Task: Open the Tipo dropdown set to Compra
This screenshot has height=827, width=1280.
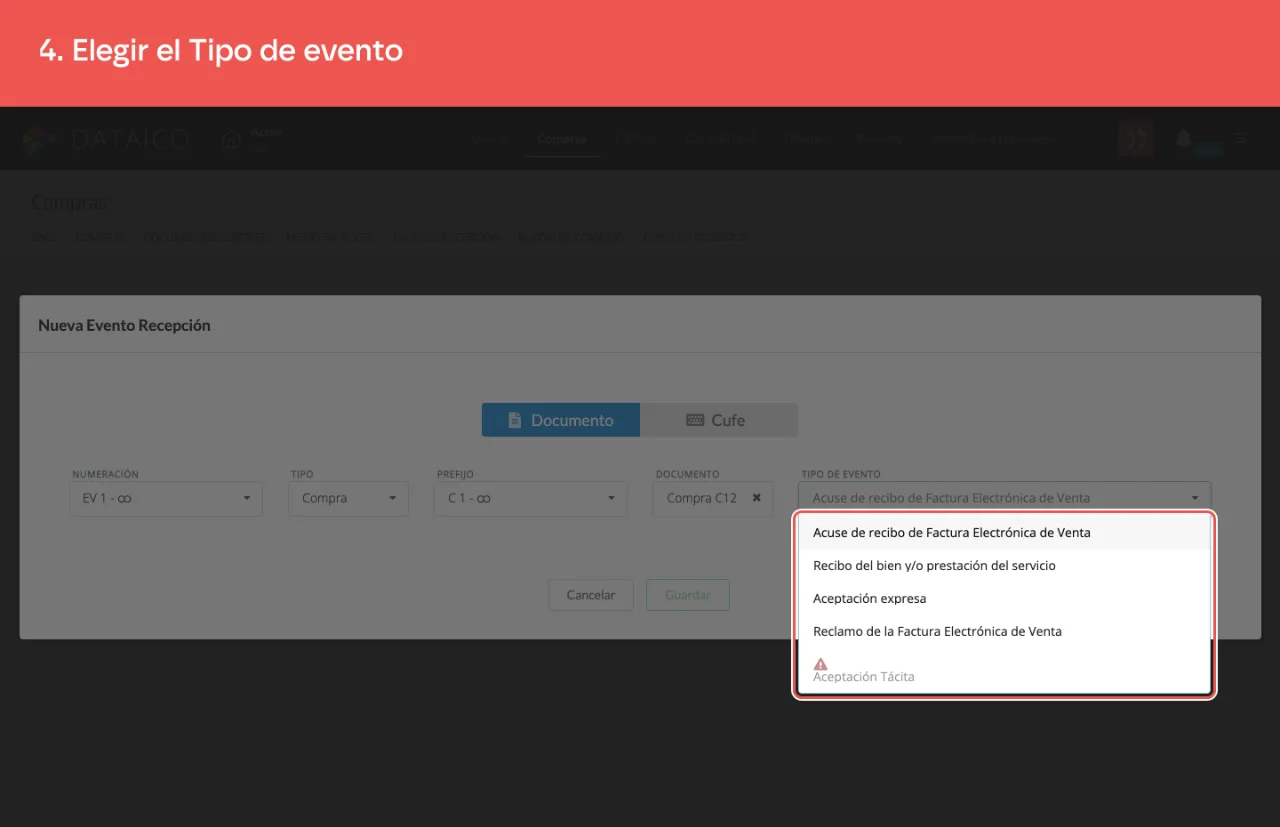Action: 348,498
